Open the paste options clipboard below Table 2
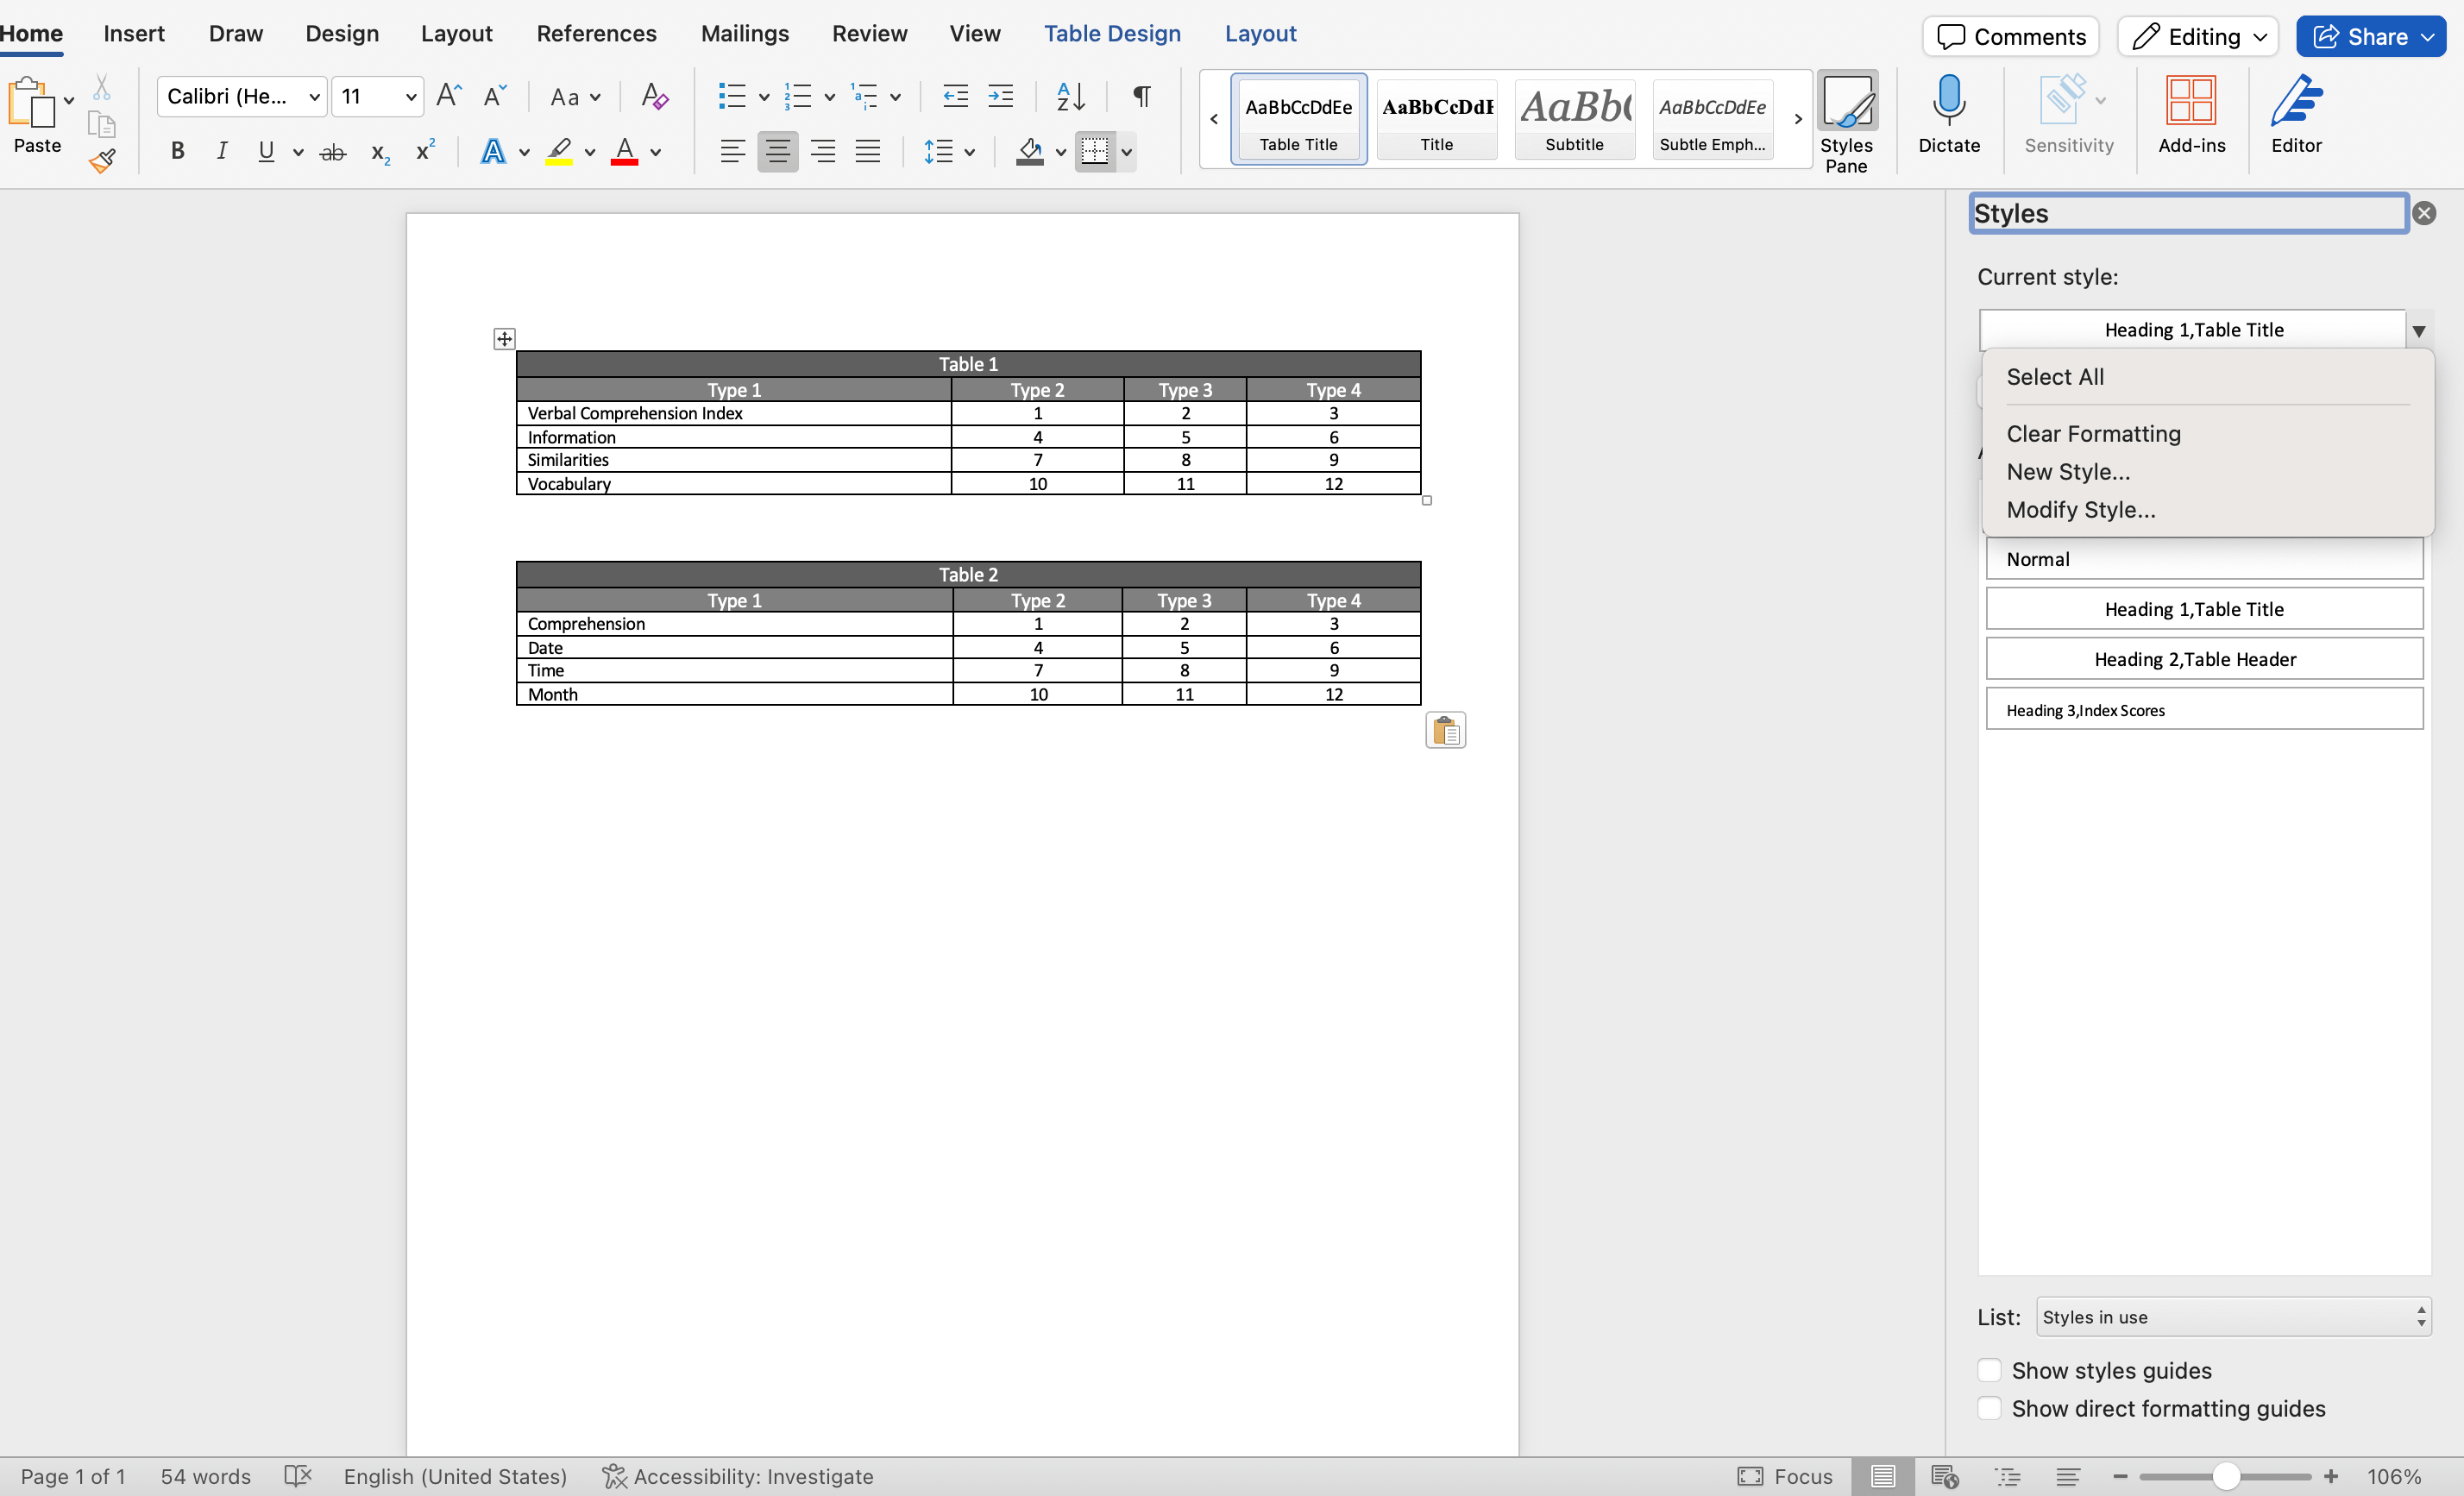 pos(1445,730)
